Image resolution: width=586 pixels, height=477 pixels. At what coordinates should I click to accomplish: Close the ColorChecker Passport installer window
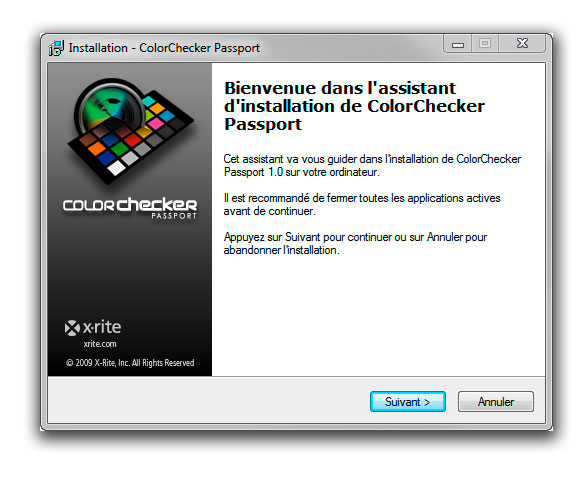pyautogui.click(x=522, y=43)
